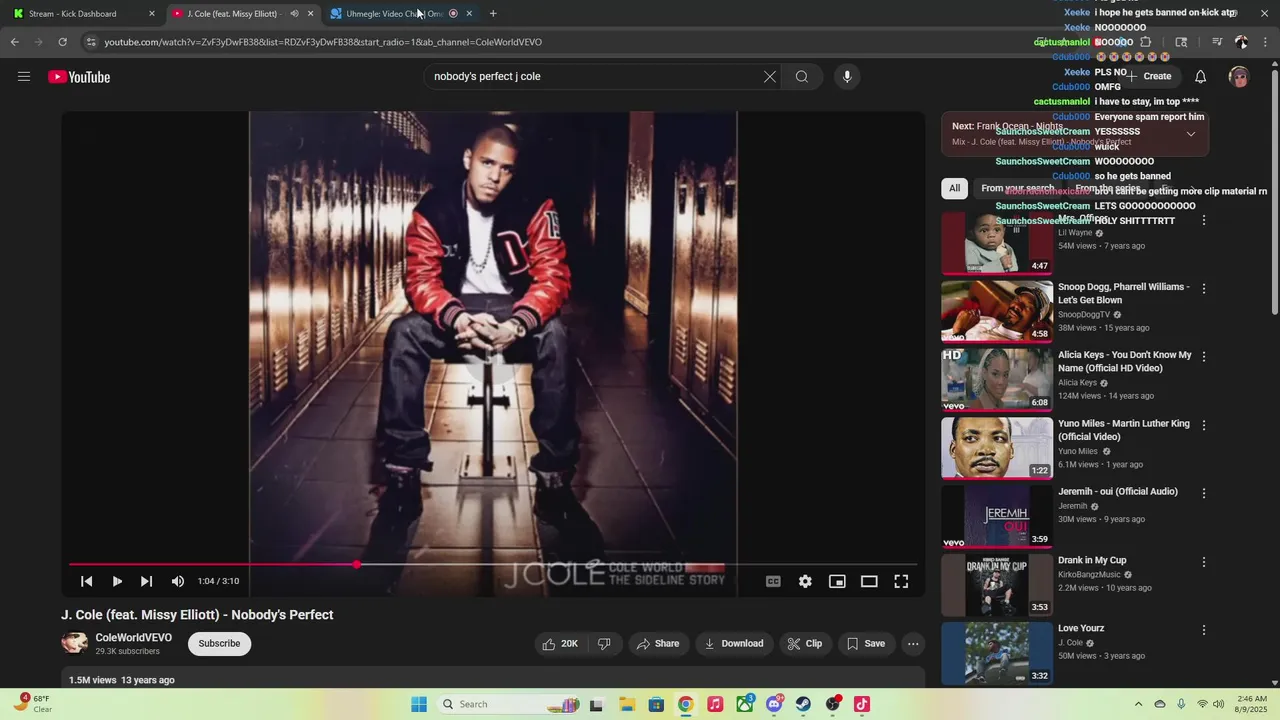Click the YouTube Create button

(1150, 77)
